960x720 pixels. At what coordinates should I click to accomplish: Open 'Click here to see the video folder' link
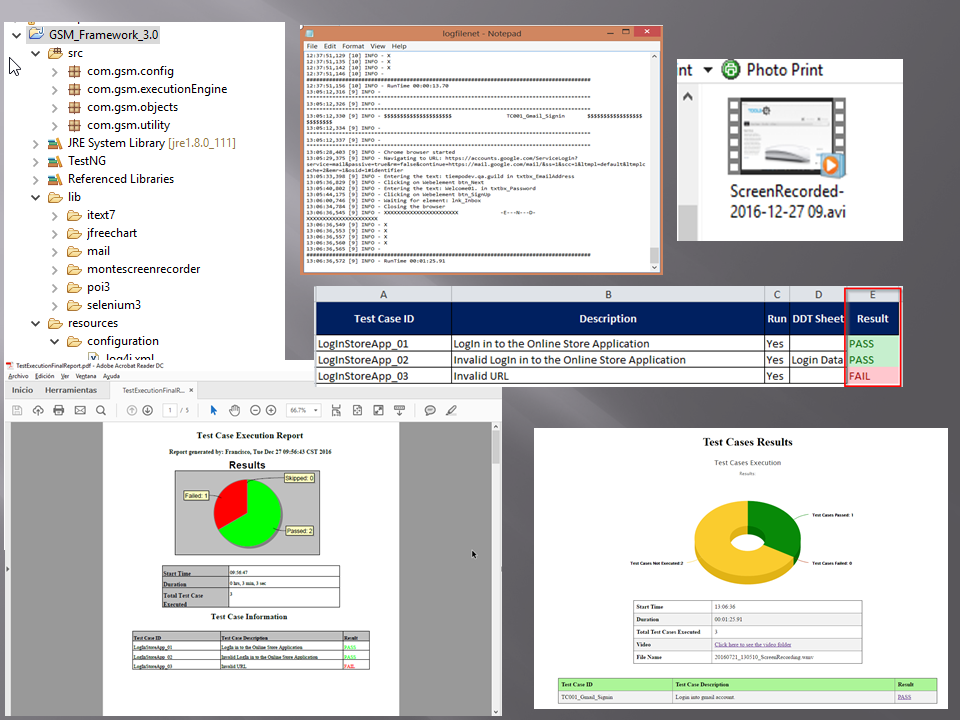(x=753, y=645)
